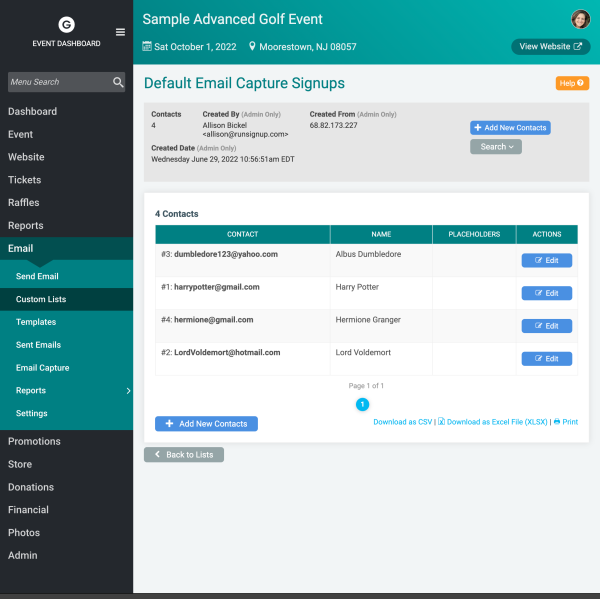Edit the Hermione Granger contact
The image size is (600, 599).
point(546,326)
